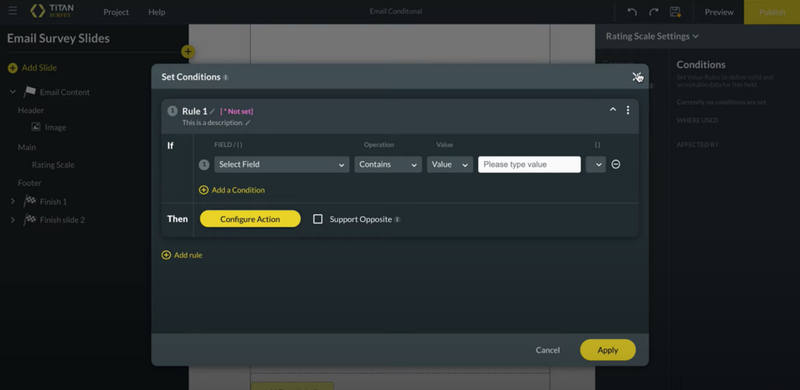
Task: Expand the Finish slide 2 tree node
Action: 13,220
